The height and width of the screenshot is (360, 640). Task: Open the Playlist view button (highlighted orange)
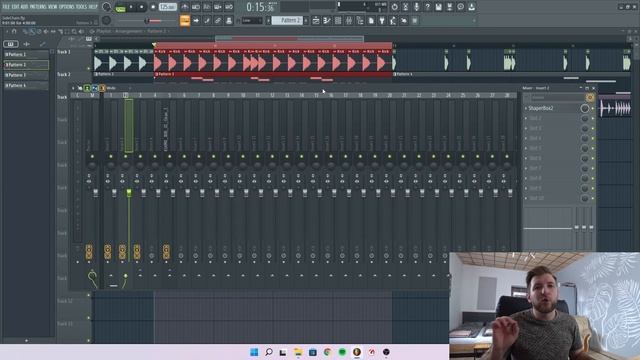click(184, 20)
